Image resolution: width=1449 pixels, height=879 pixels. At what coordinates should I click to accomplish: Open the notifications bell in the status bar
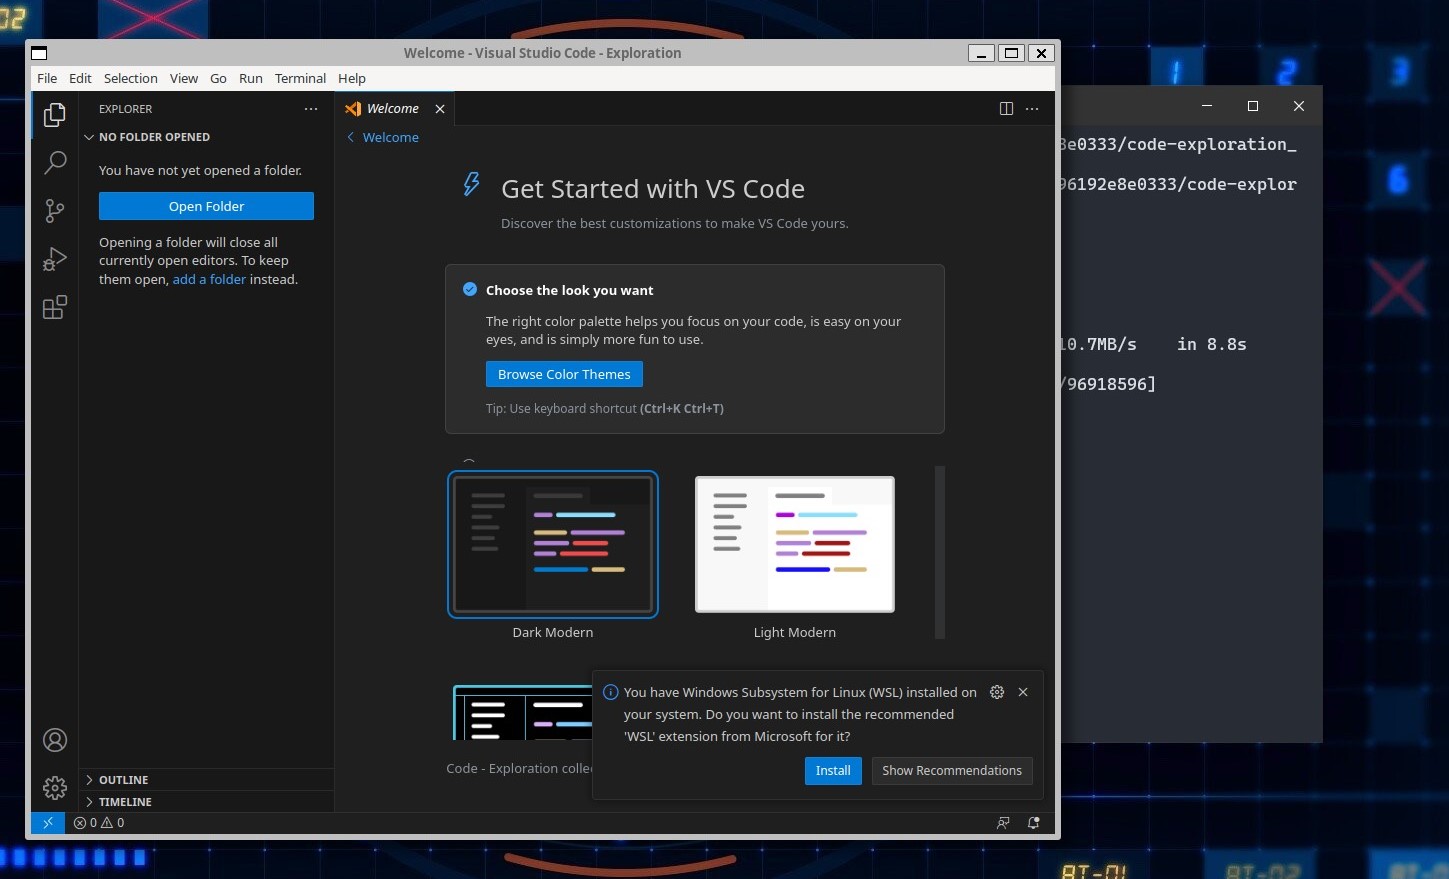[1033, 822]
